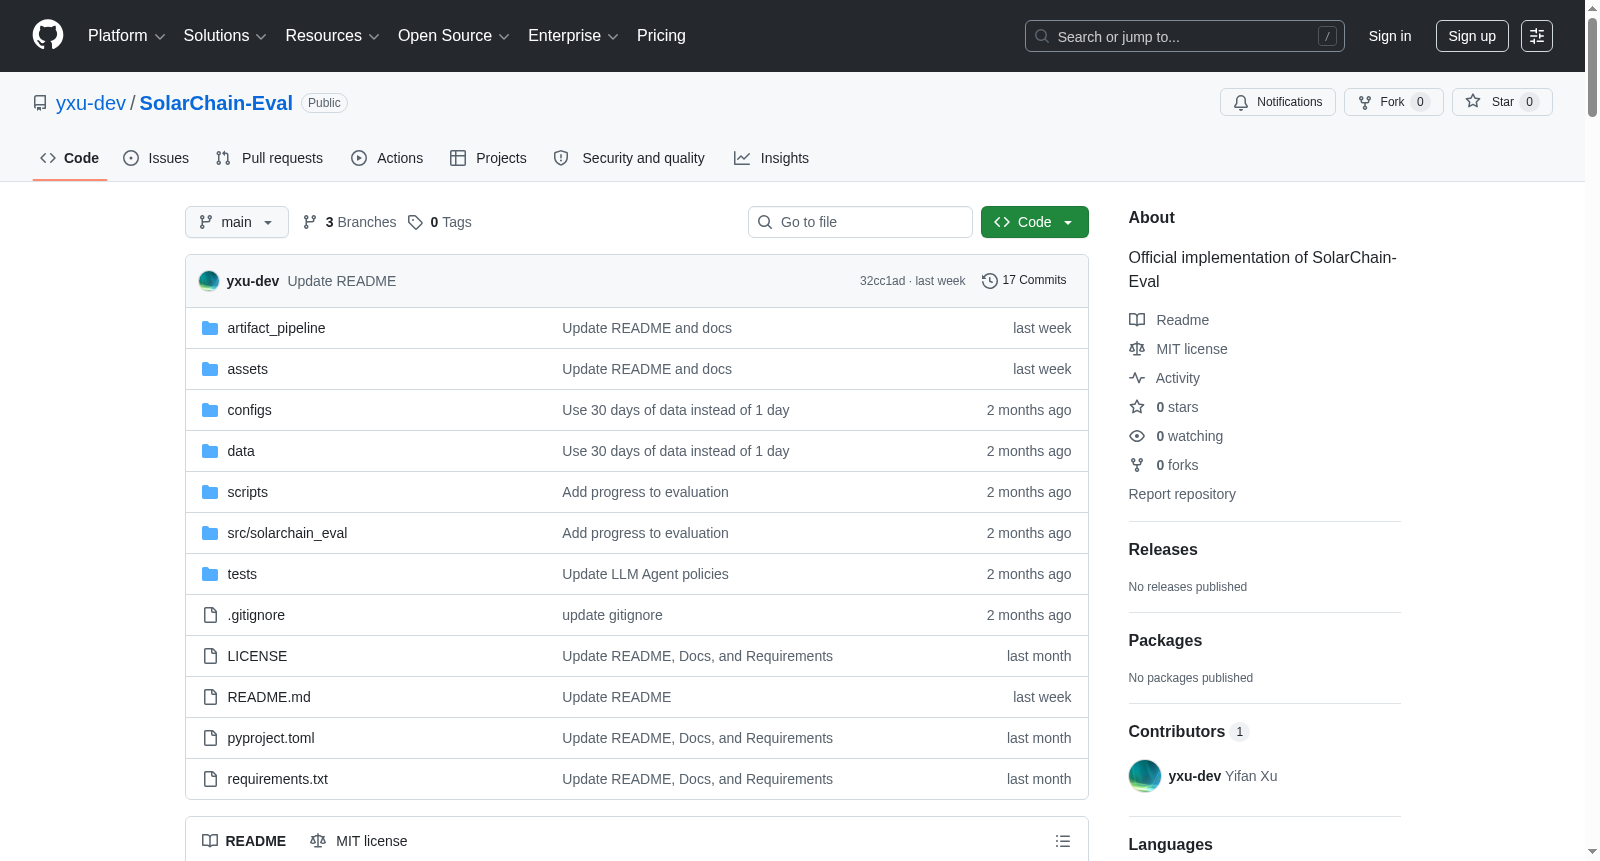Click the commit history clock icon
The image size is (1600, 861).
tap(990, 281)
